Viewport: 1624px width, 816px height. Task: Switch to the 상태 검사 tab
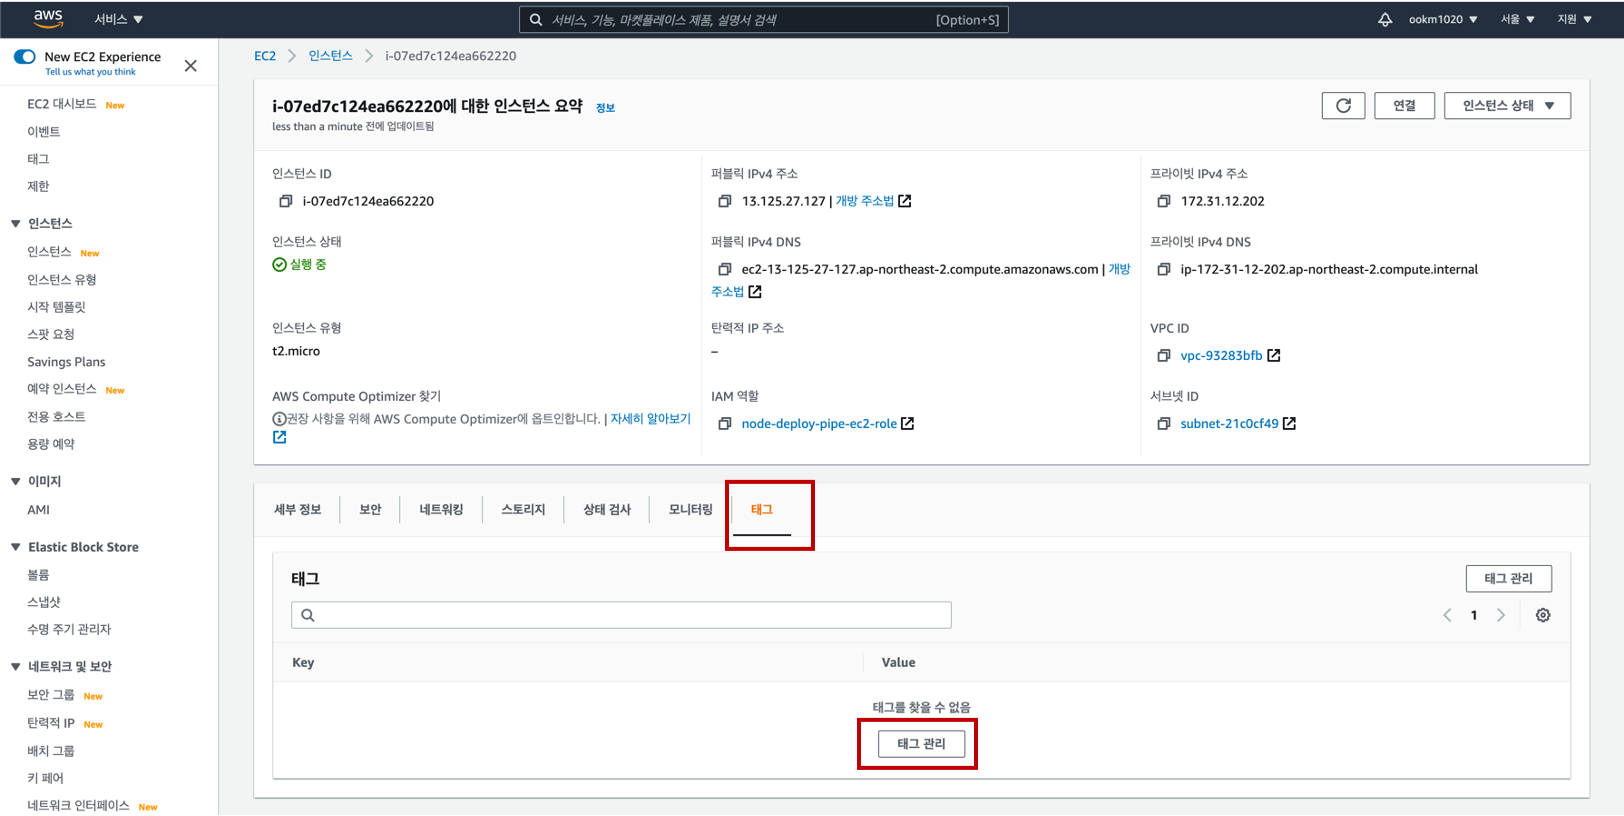[607, 510]
